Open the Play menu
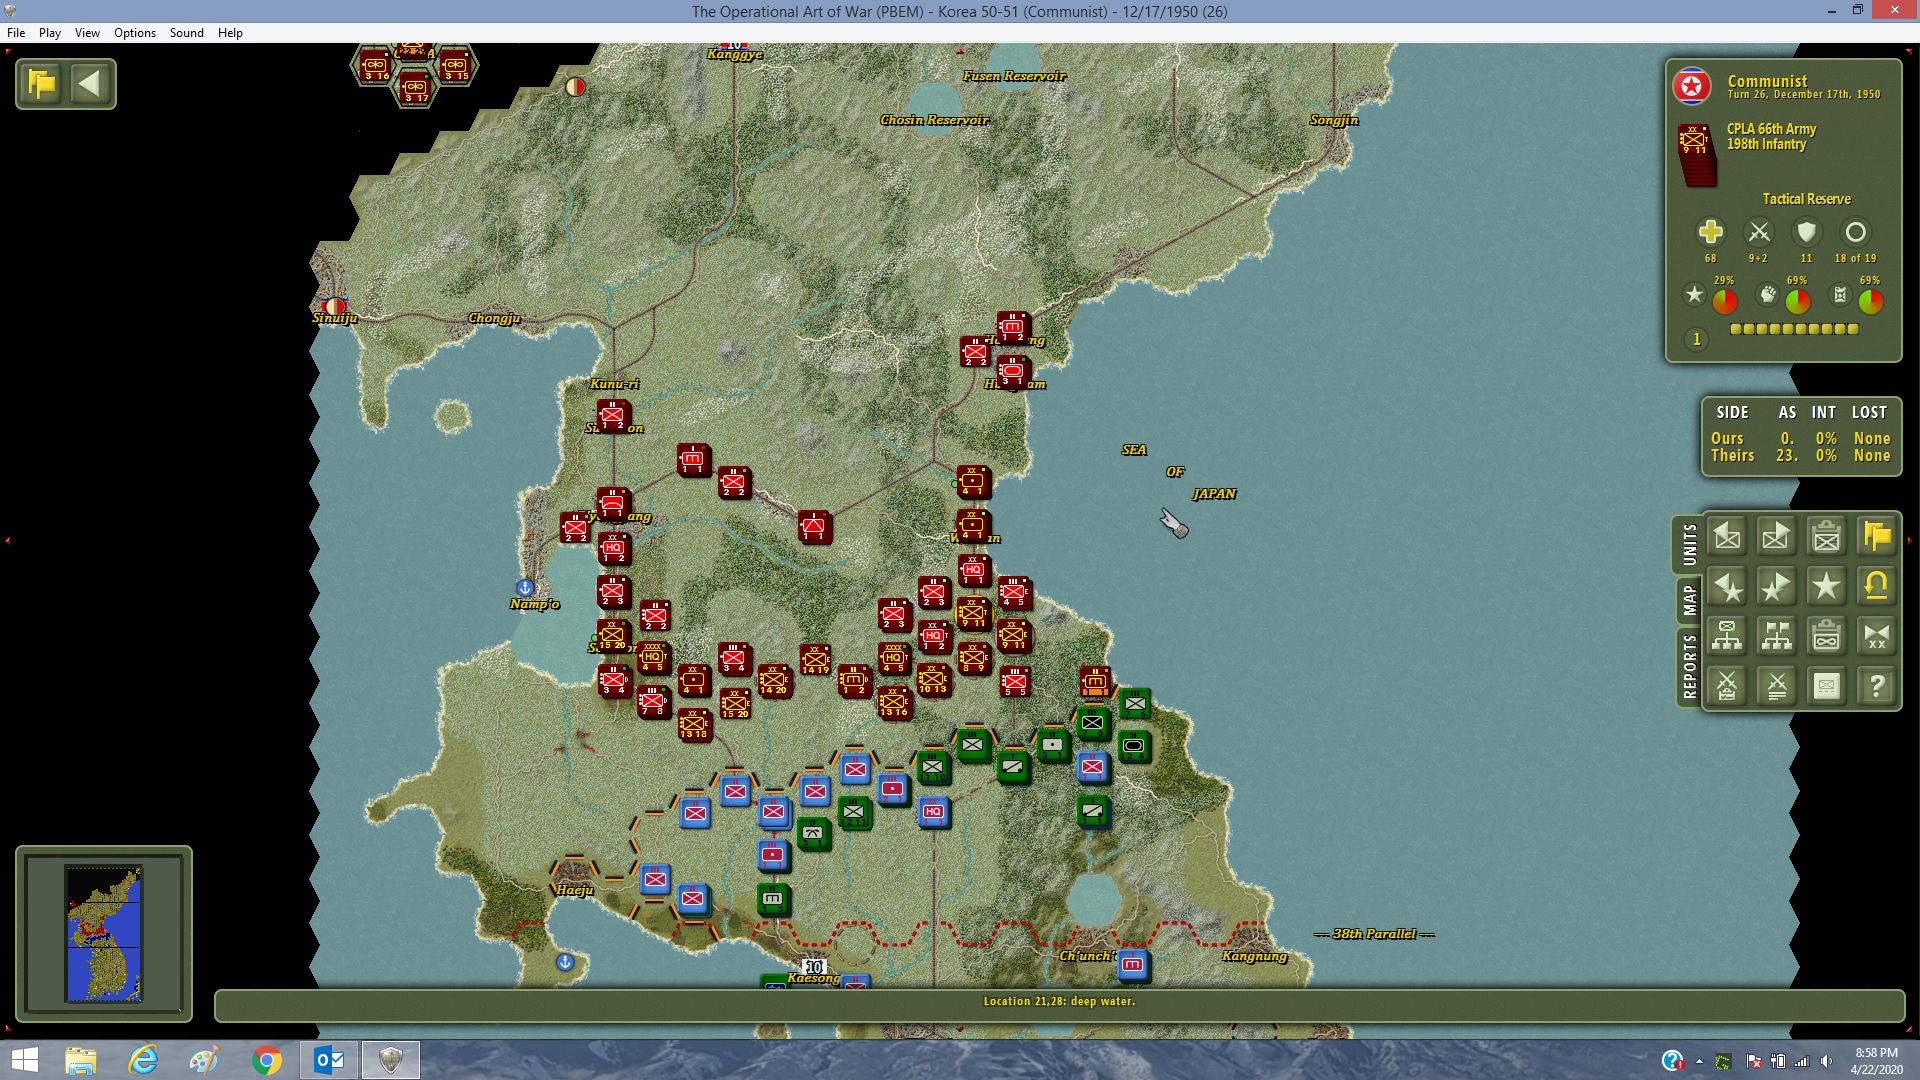Image resolution: width=1920 pixels, height=1080 pixels. (50, 33)
